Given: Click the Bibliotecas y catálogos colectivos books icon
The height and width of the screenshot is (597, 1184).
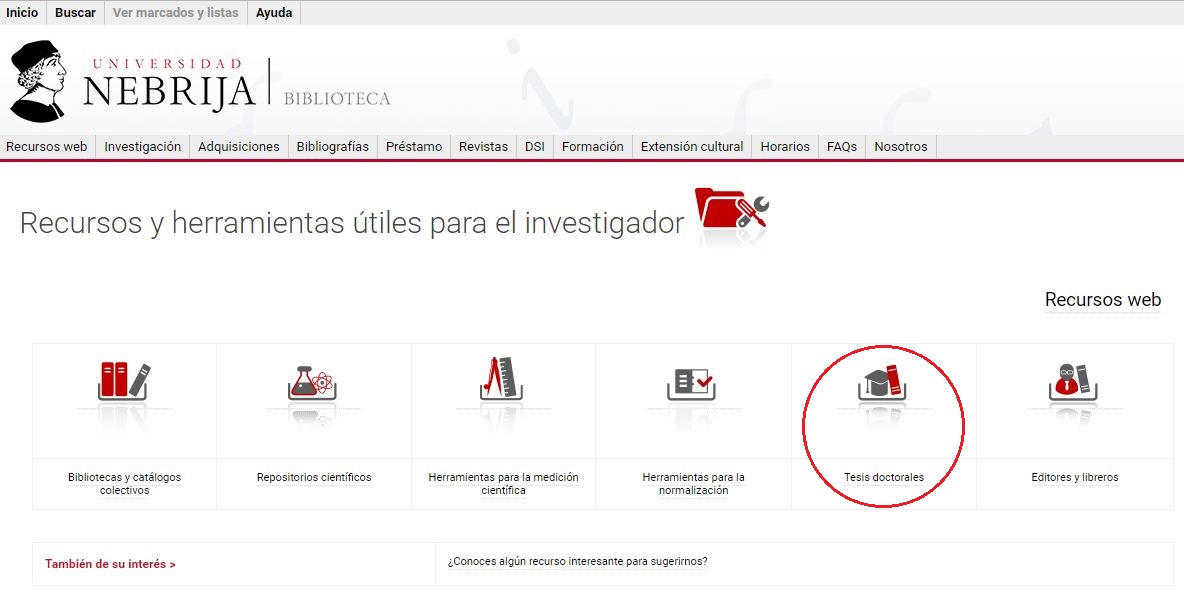Looking at the screenshot, I should 124,381.
